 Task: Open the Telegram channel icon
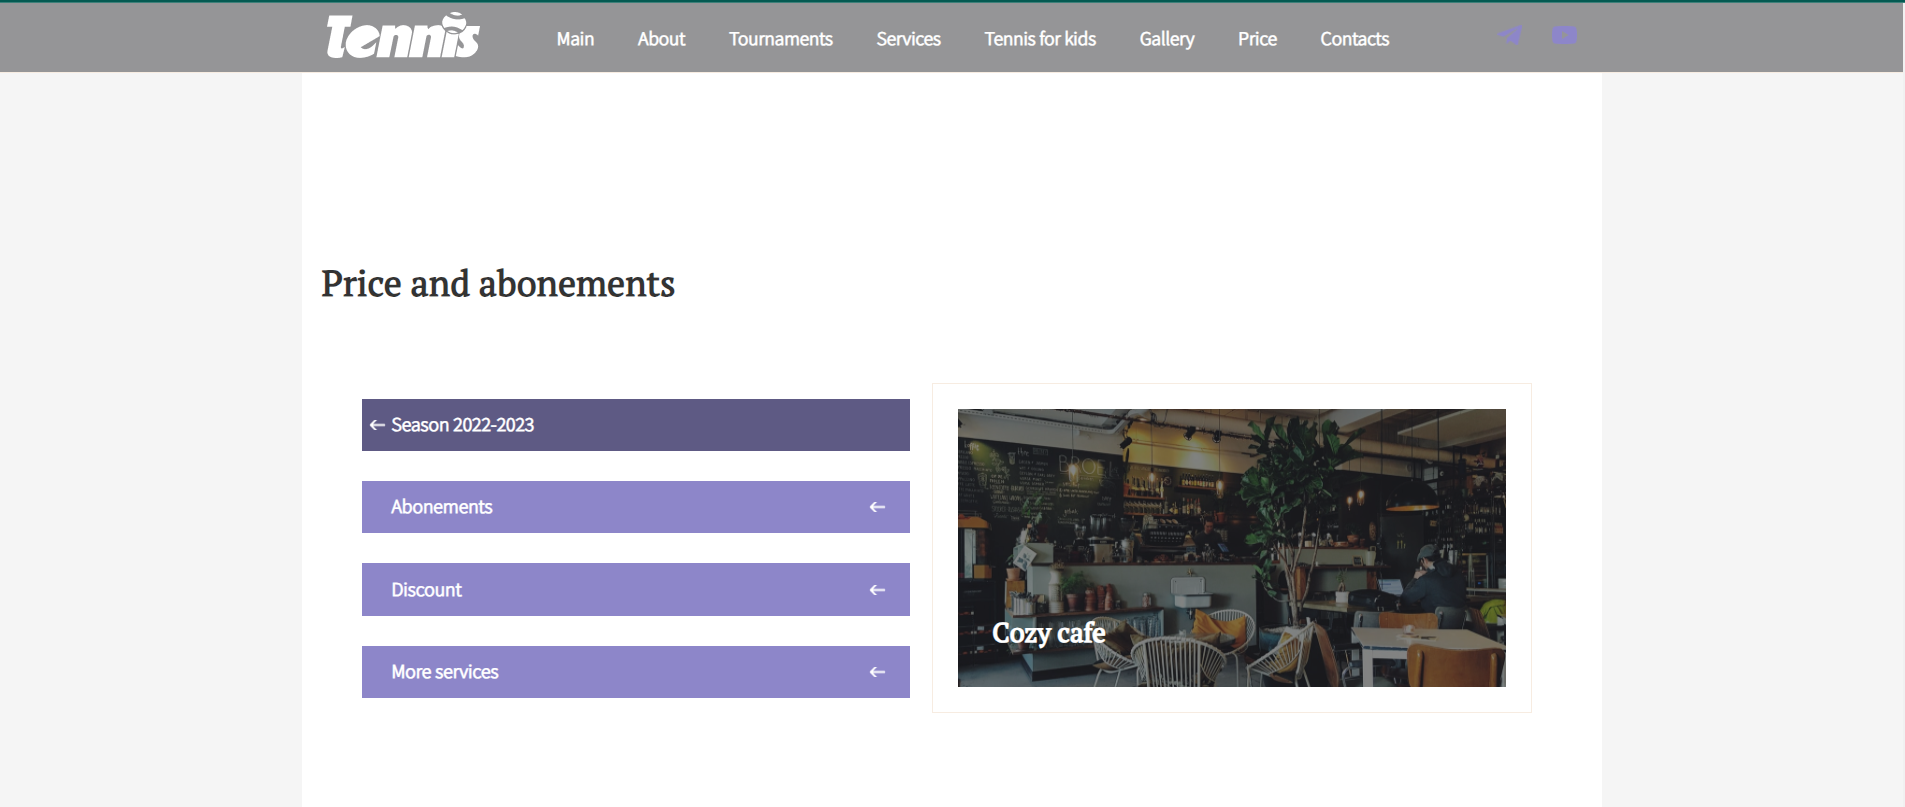pyautogui.click(x=1510, y=36)
